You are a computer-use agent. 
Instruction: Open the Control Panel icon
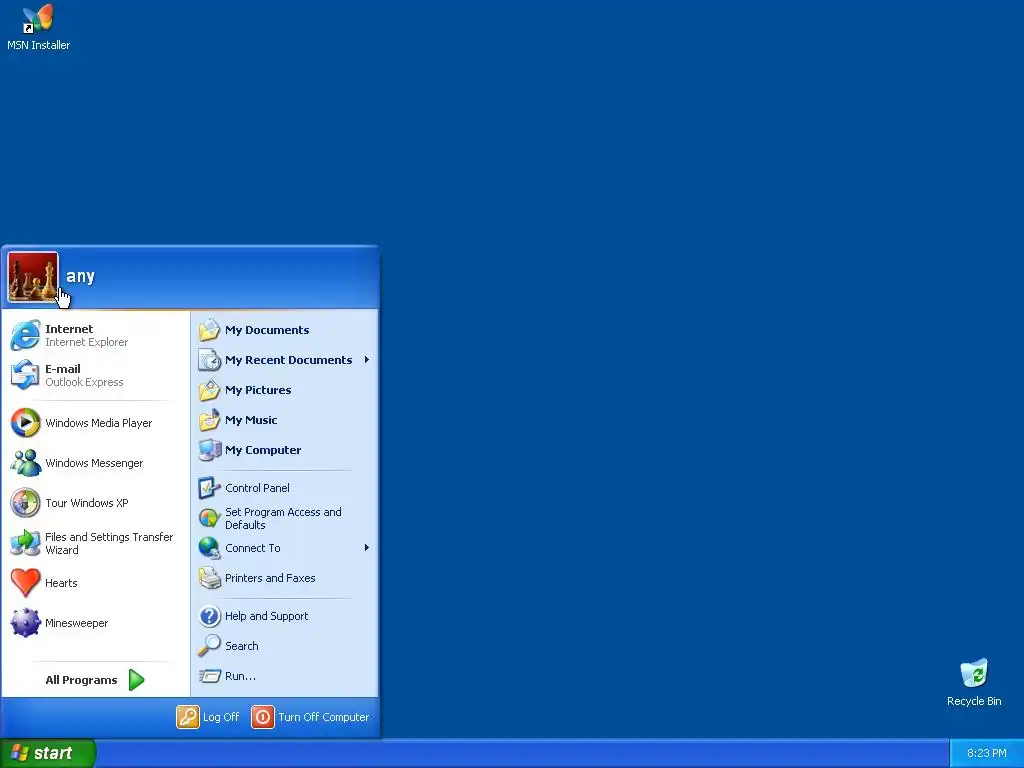pyautogui.click(x=210, y=488)
